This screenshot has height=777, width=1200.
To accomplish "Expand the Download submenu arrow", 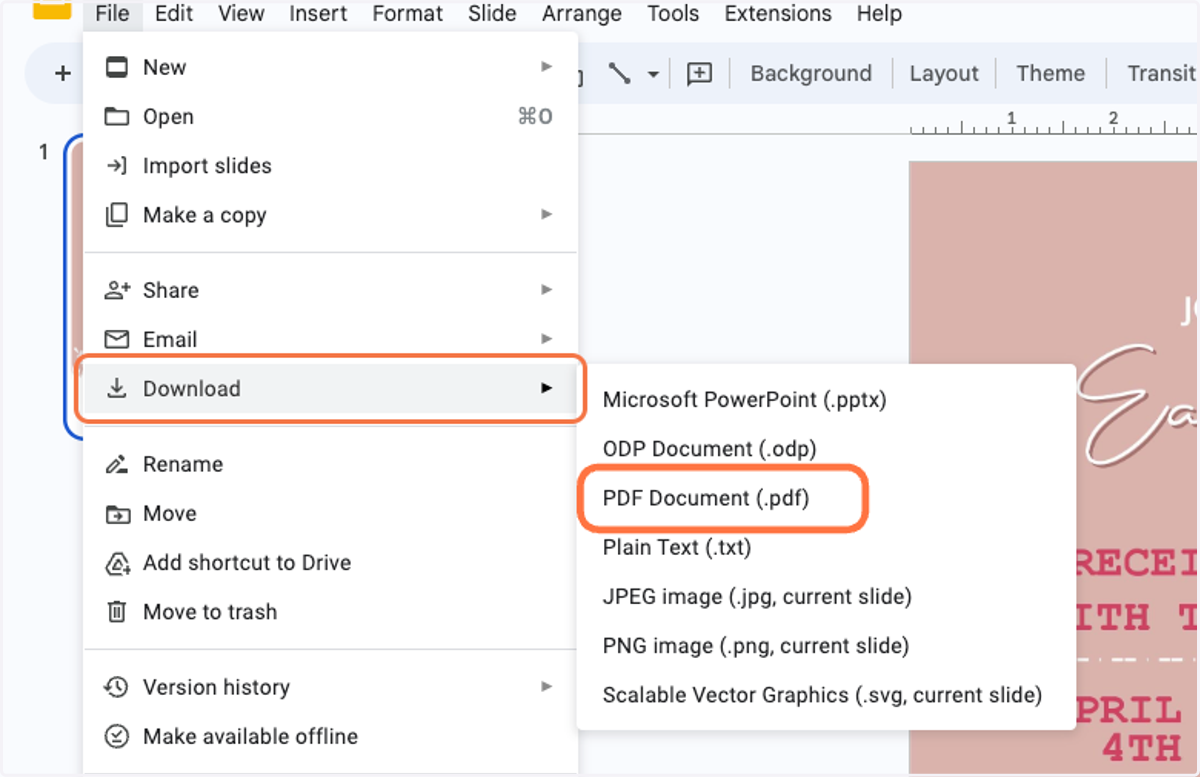I will [546, 388].
